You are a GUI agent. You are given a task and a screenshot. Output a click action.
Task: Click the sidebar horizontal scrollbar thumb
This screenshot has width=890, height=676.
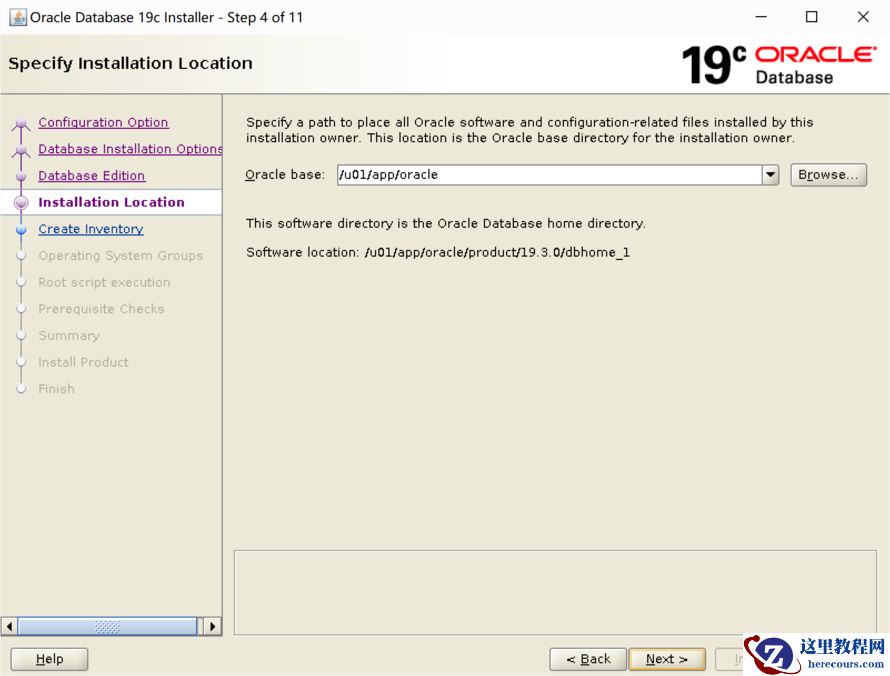click(107, 627)
